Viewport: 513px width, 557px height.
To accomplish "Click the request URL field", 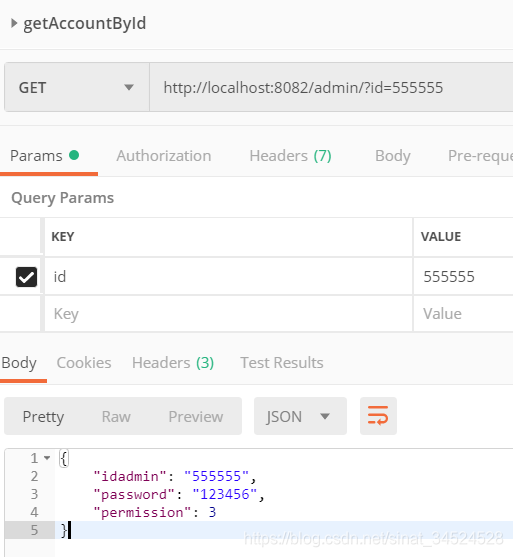I will click(331, 87).
